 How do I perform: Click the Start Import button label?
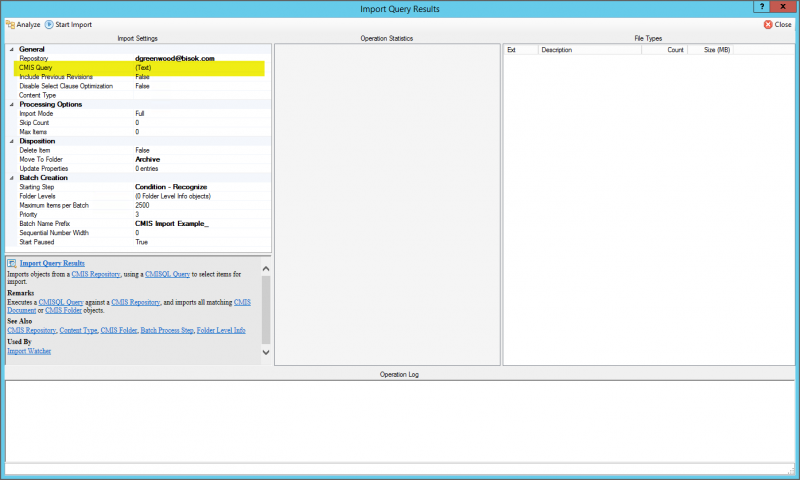(73, 24)
